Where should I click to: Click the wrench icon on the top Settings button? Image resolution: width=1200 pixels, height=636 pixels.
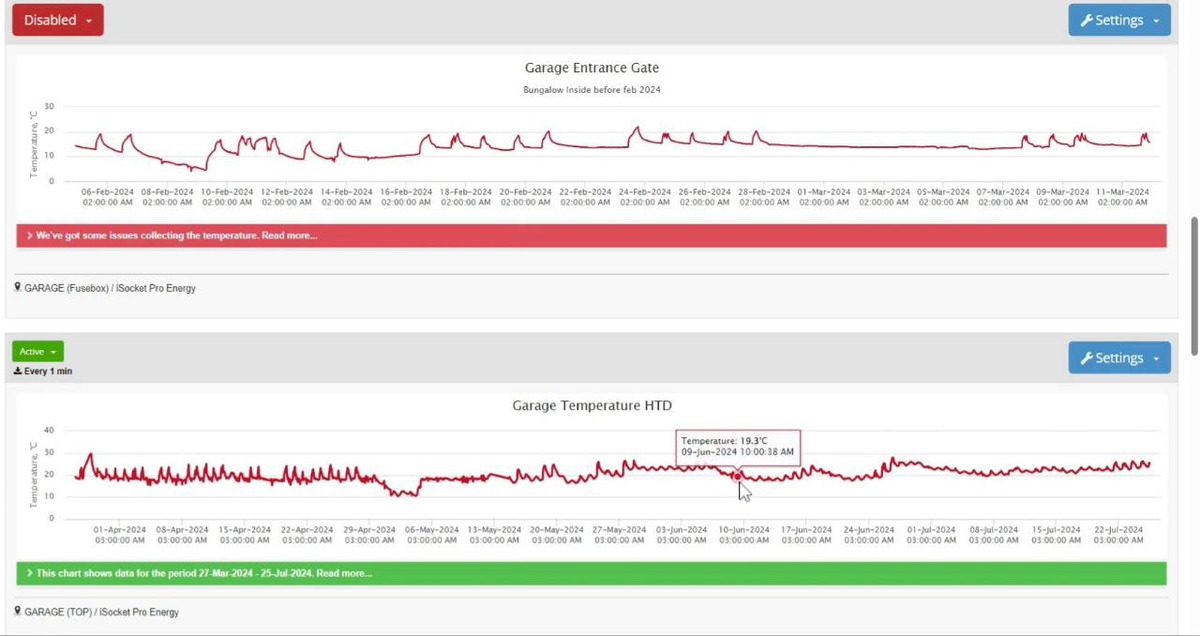[1087, 21]
